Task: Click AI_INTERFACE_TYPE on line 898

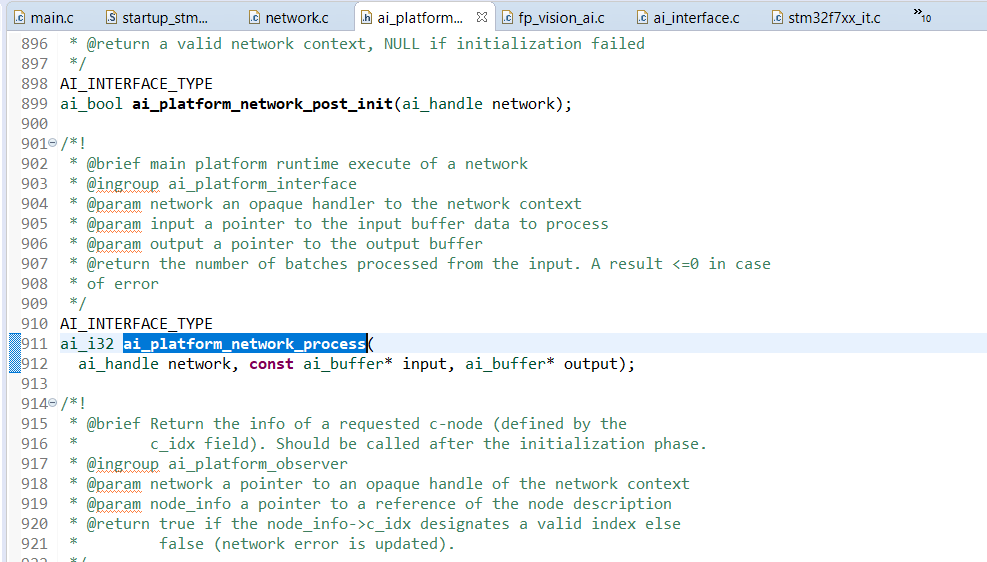Action: (137, 84)
